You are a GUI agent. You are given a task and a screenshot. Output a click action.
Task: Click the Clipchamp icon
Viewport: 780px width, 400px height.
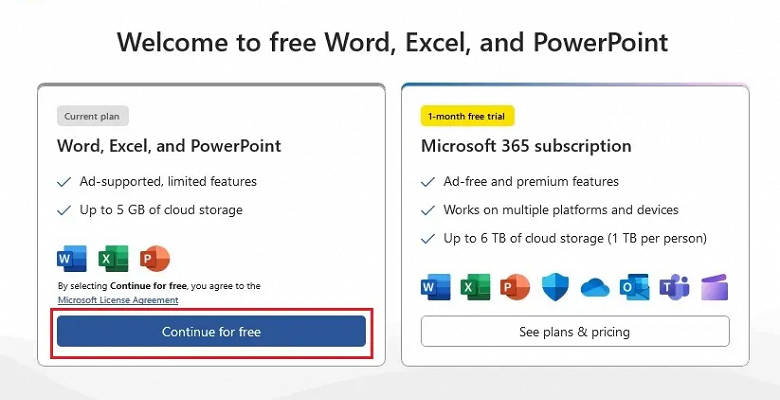coord(714,287)
